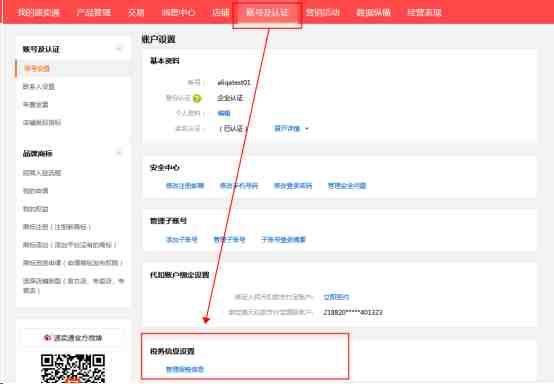Click the （已认证） status text
The height and width of the screenshot is (384, 554).
(233, 129)
